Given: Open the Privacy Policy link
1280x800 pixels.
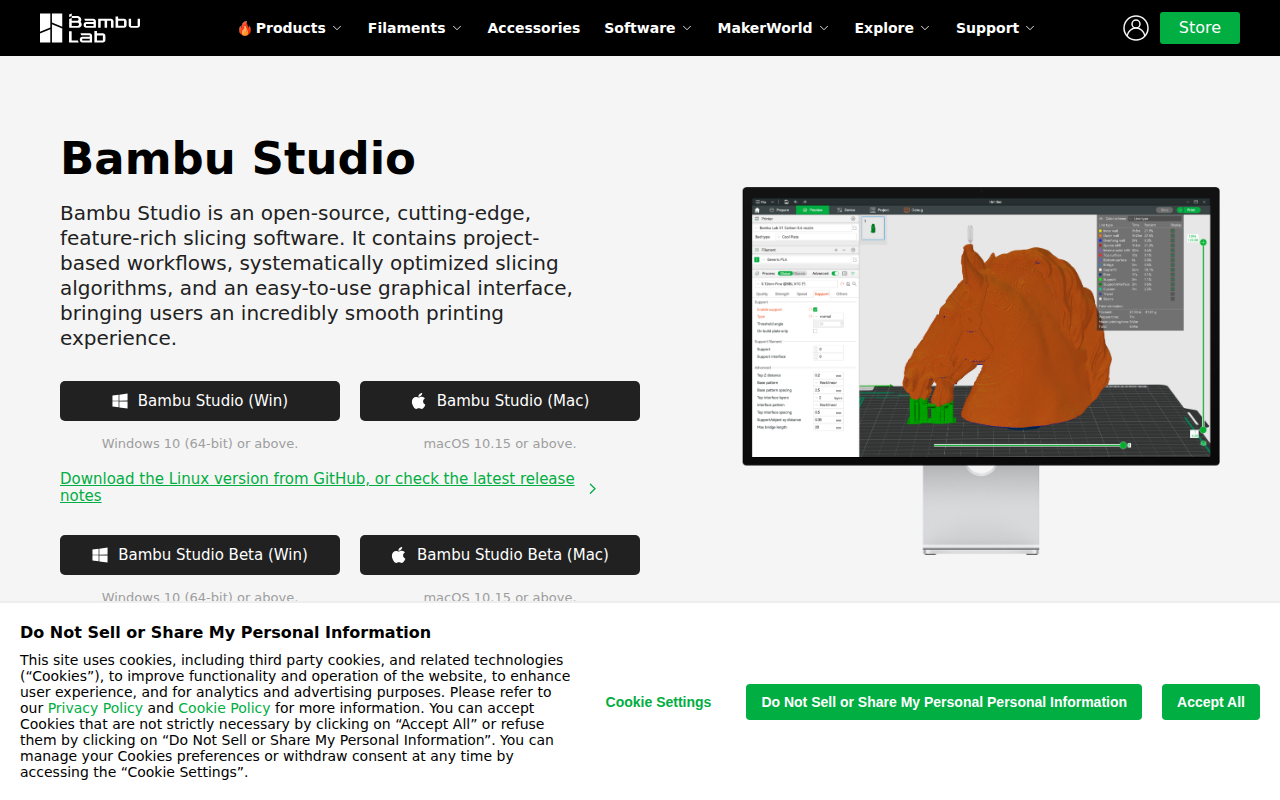Looking at the screenshot, I should pyautogui.click(x=95, y=708).
